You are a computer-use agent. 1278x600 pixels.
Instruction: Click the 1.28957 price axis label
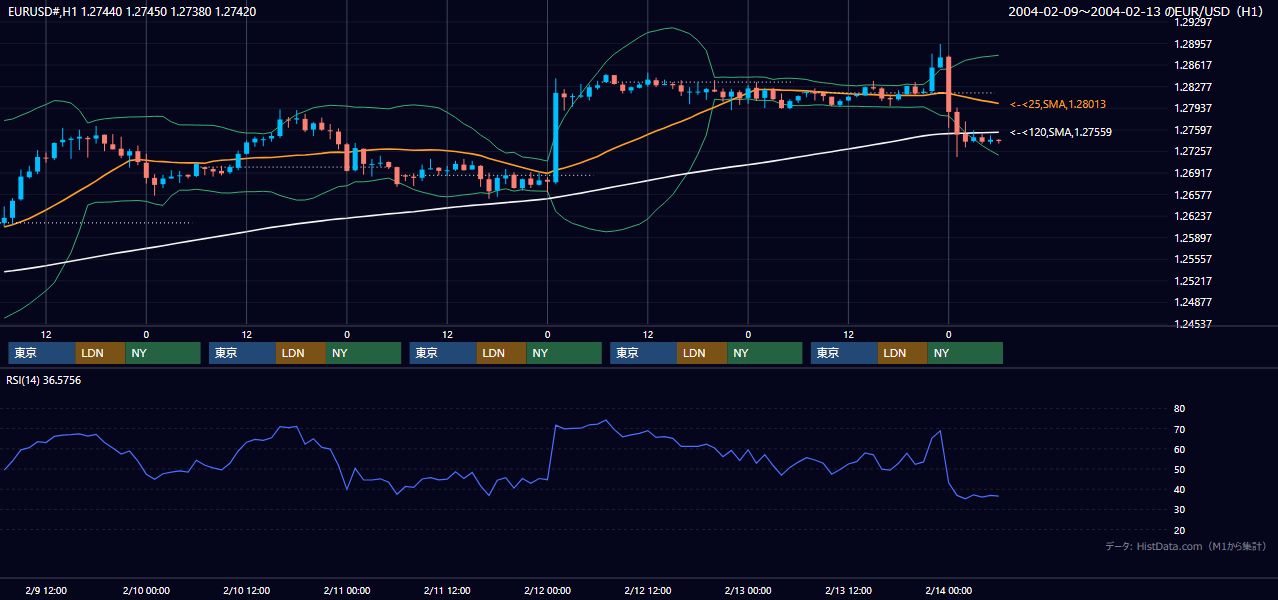(1192, 44)
